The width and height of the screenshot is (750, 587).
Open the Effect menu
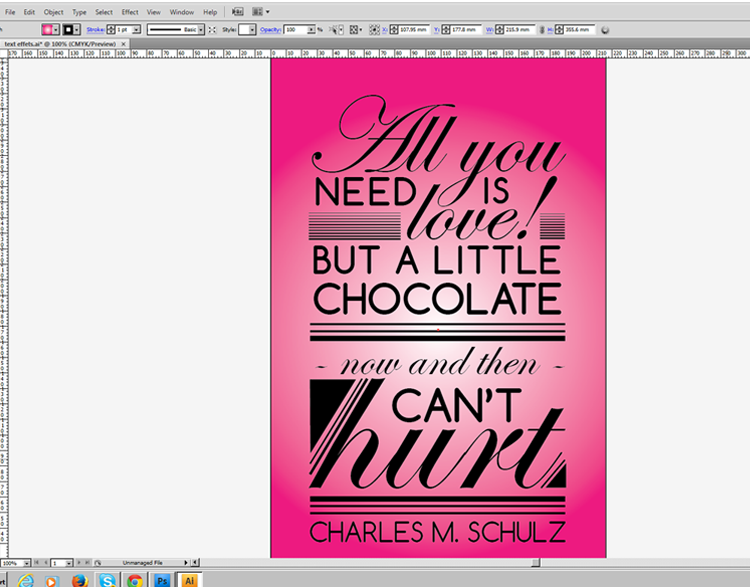pos(130,12)
